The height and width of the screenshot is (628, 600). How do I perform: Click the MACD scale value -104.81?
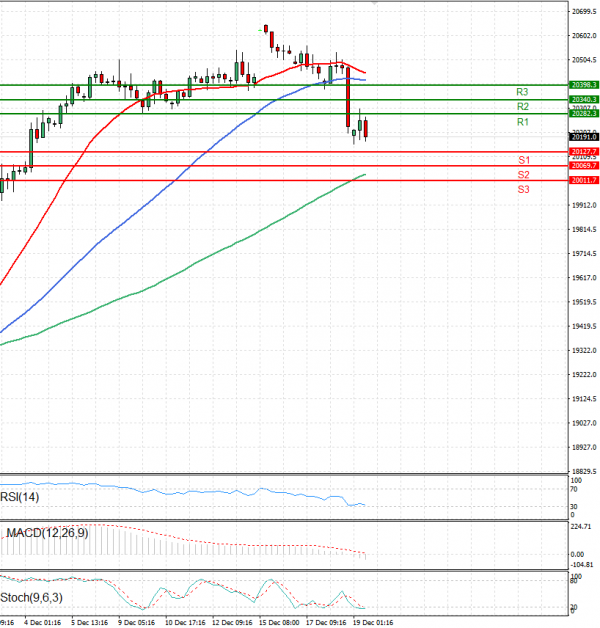[582, 564]
